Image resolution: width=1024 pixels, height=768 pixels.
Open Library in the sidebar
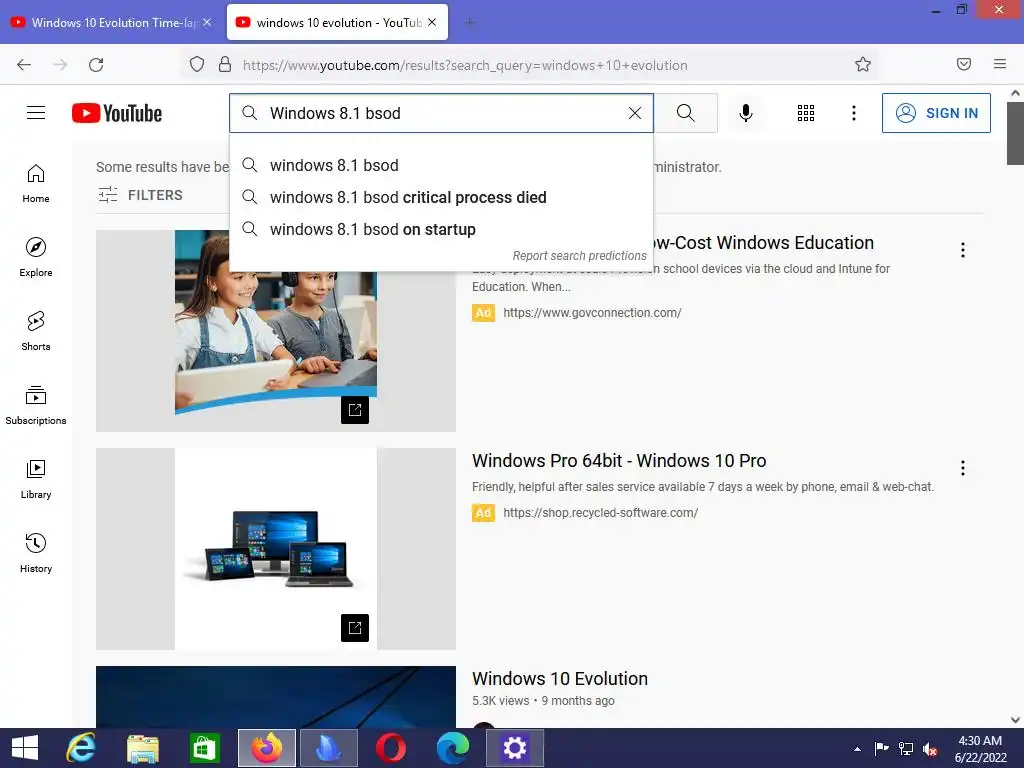(36, 479)
